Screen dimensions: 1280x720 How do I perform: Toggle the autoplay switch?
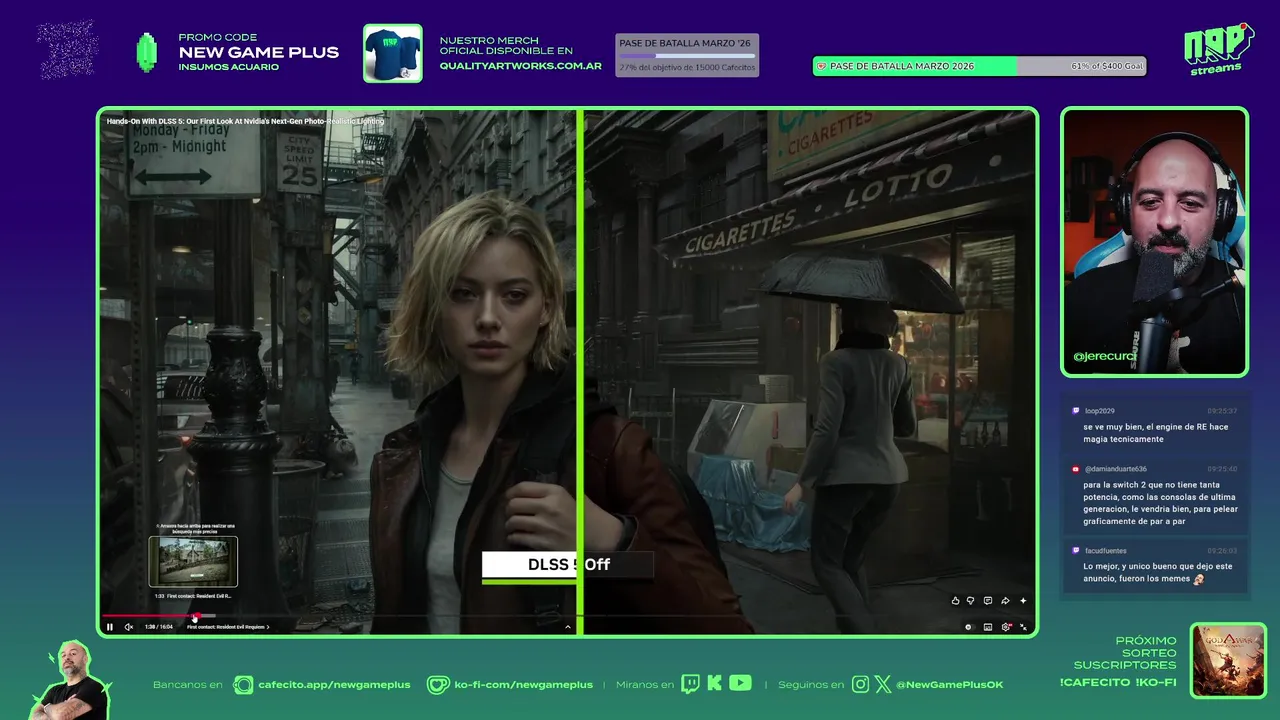[968, 627]
